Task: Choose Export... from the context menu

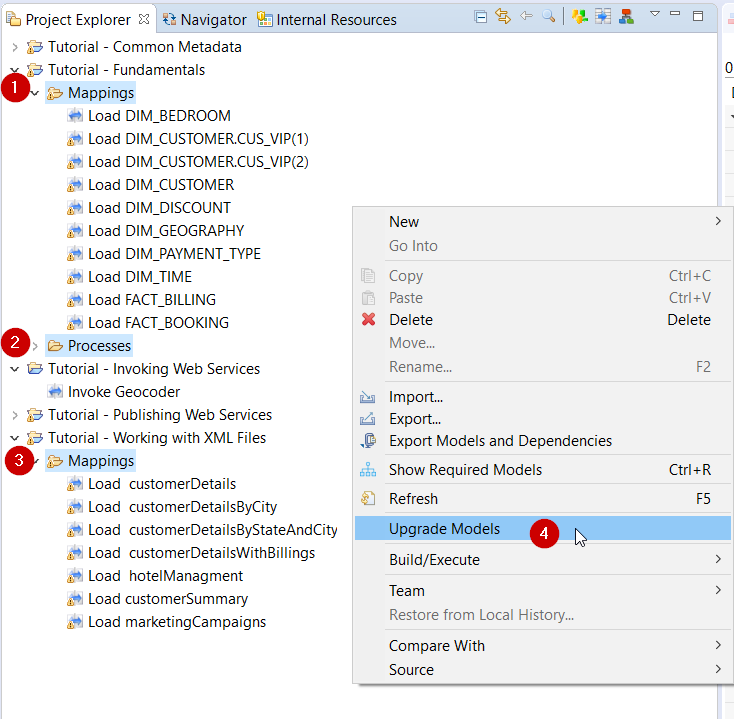Action: point(543,419)
